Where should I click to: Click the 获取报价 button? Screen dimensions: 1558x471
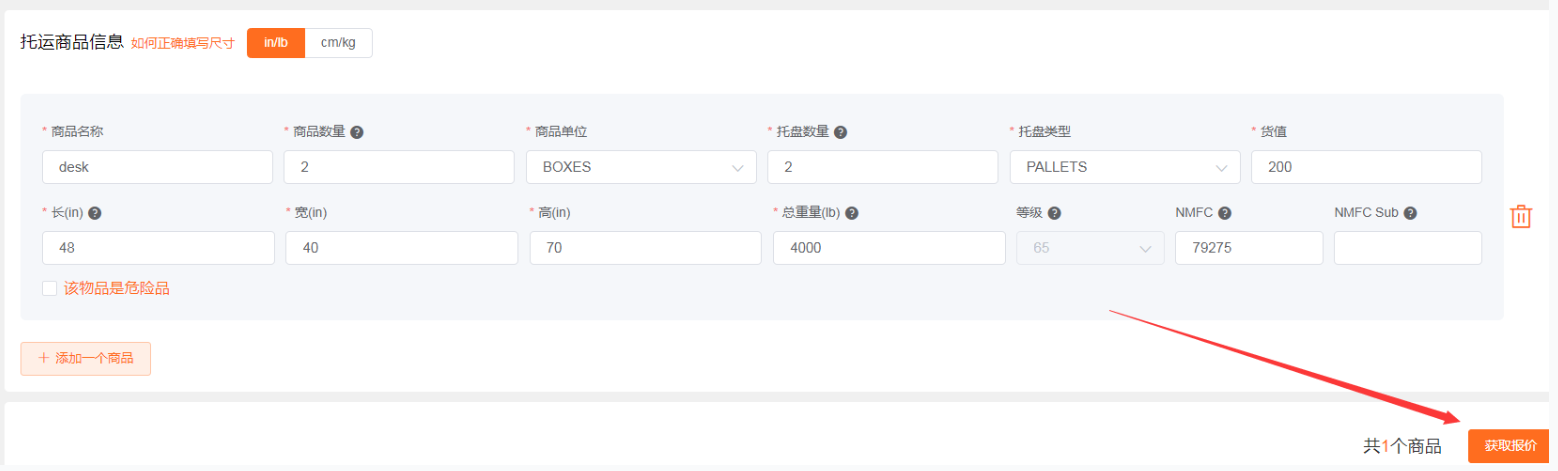(x=1510, y=446)
